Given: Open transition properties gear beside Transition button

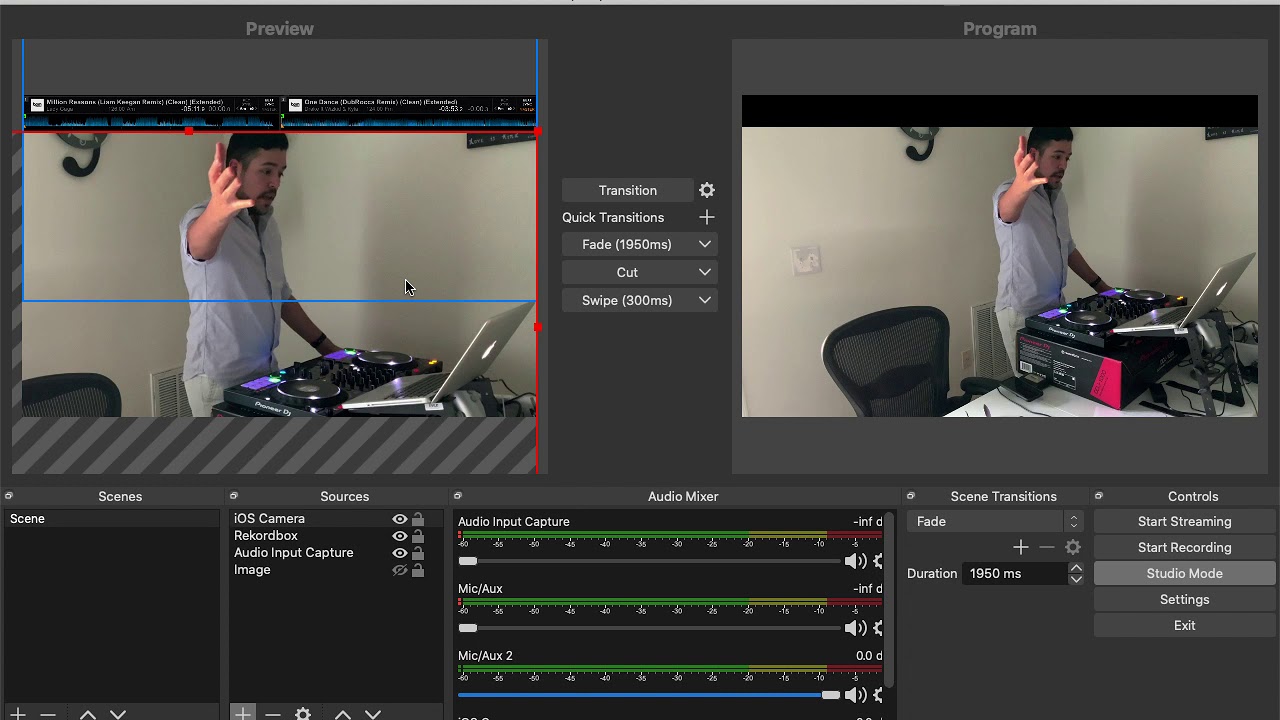Looking at the screenshot, I should [707, 190].
